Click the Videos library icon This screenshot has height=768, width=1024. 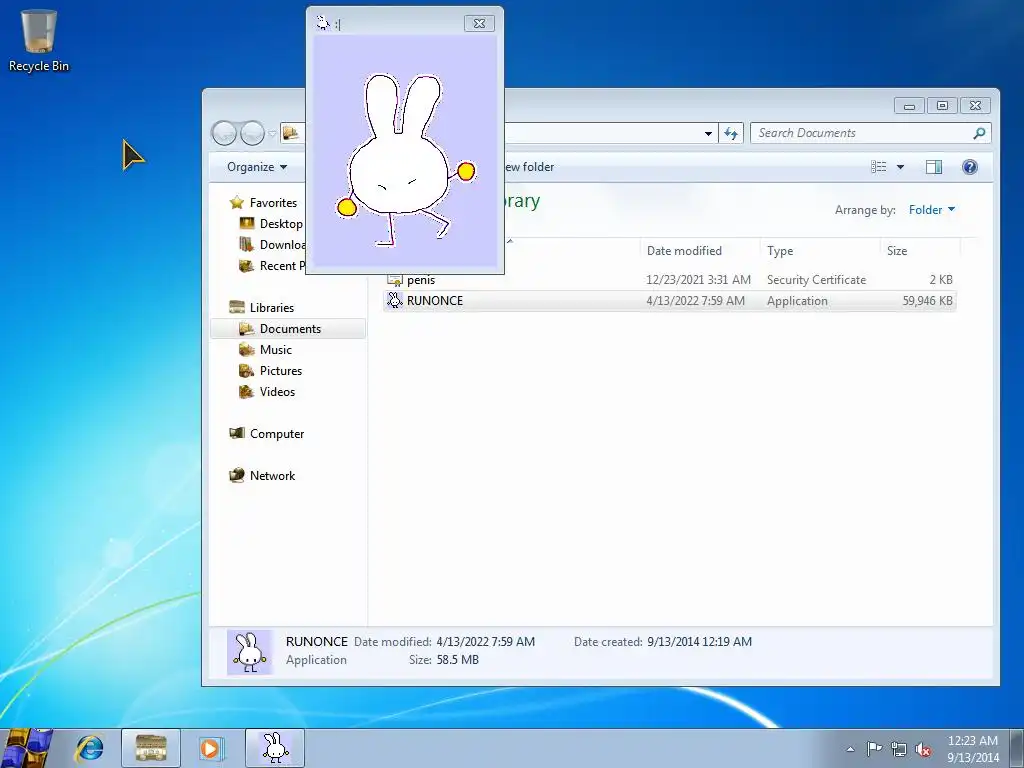[246, 391]
